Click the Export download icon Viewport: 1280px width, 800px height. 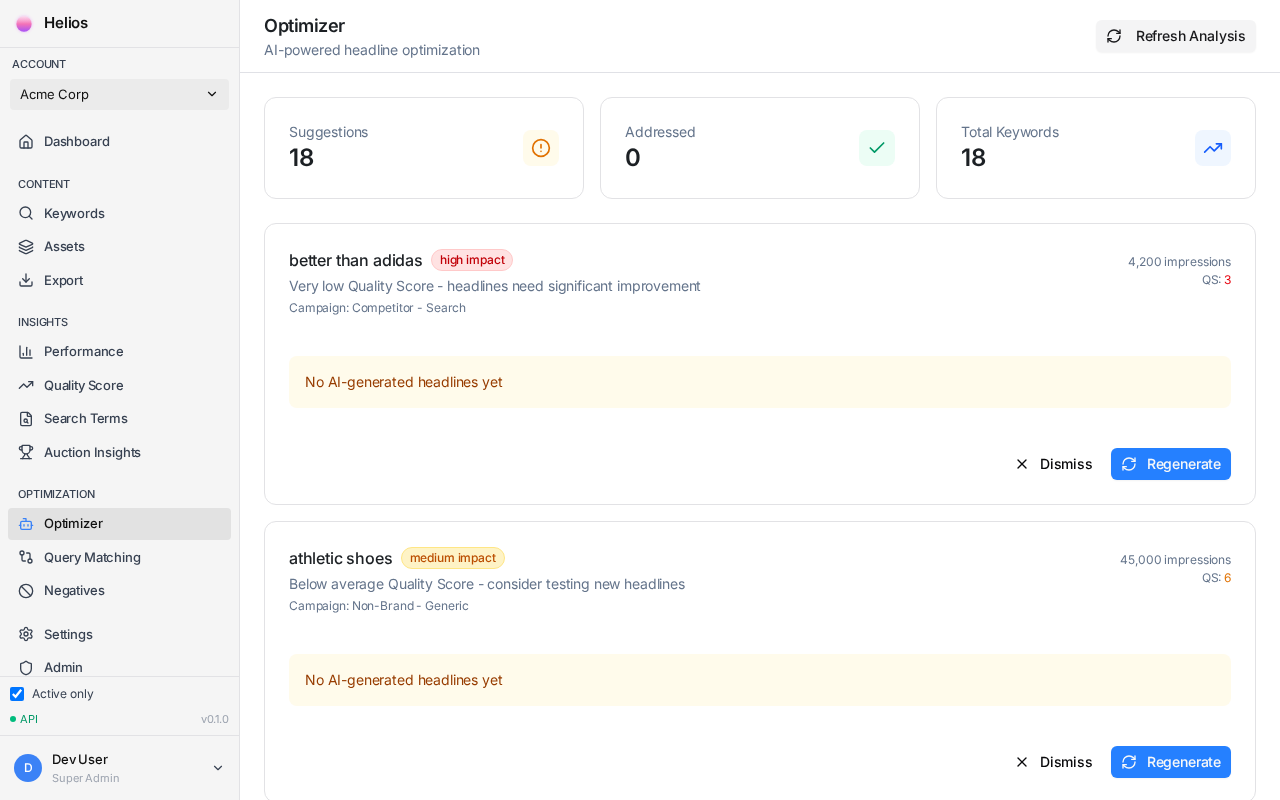[25, 281]
